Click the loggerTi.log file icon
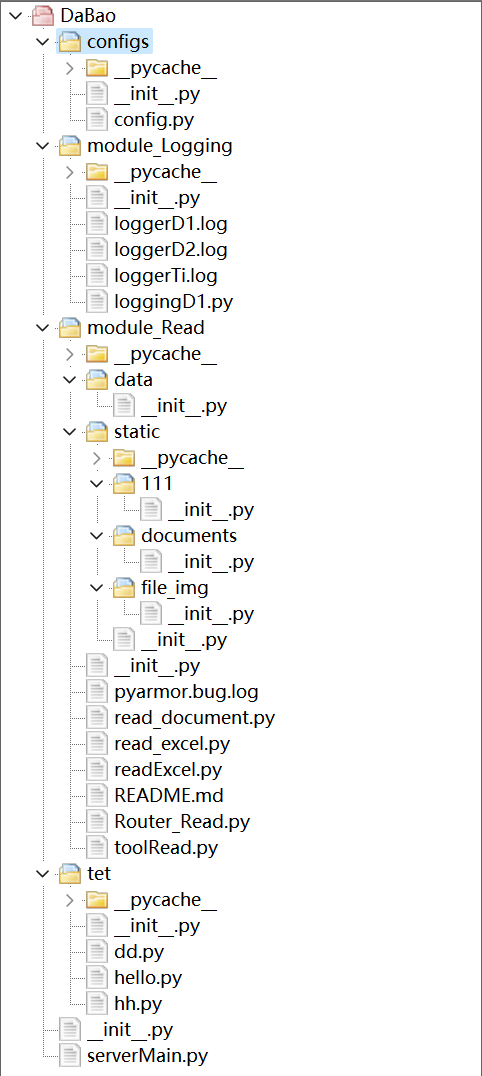Screen dimensions: 482x1076 coord(97,276)
